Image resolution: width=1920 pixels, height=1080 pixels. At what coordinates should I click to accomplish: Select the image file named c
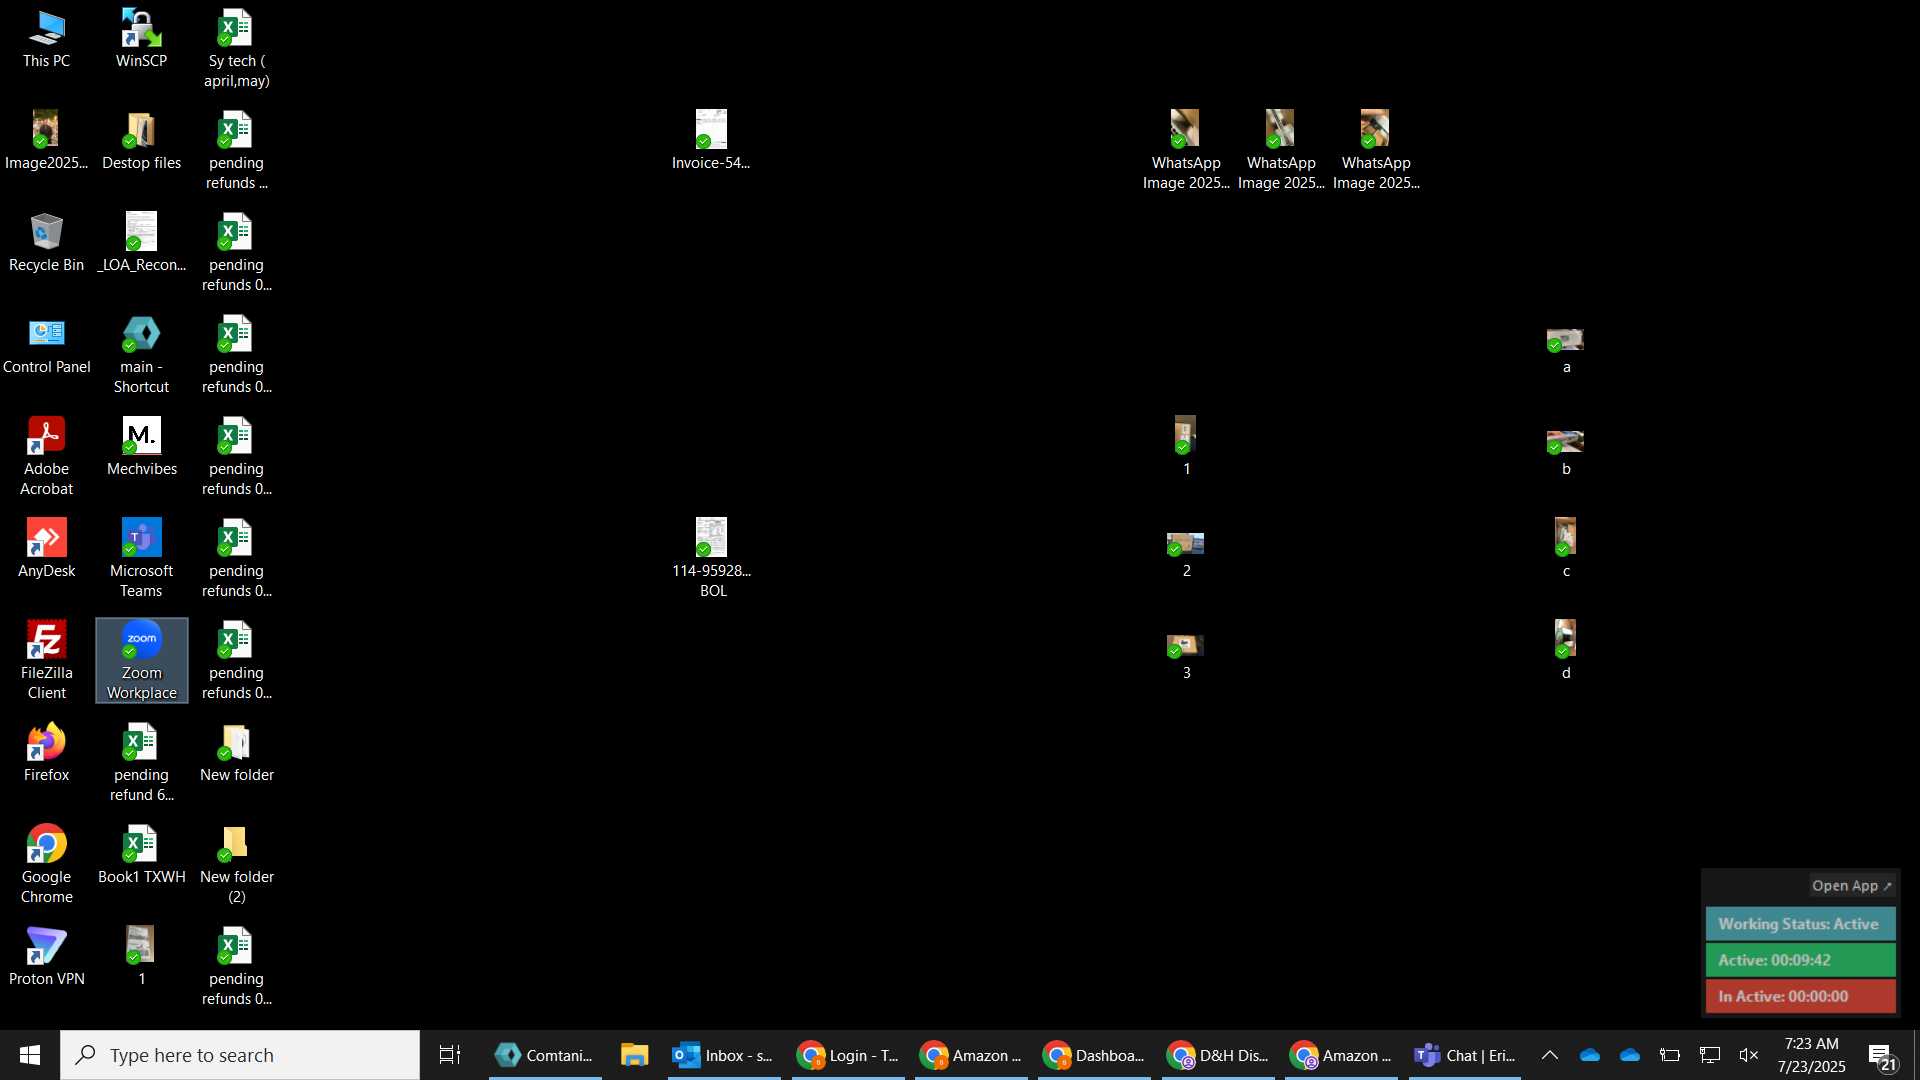click(1566, 548)
